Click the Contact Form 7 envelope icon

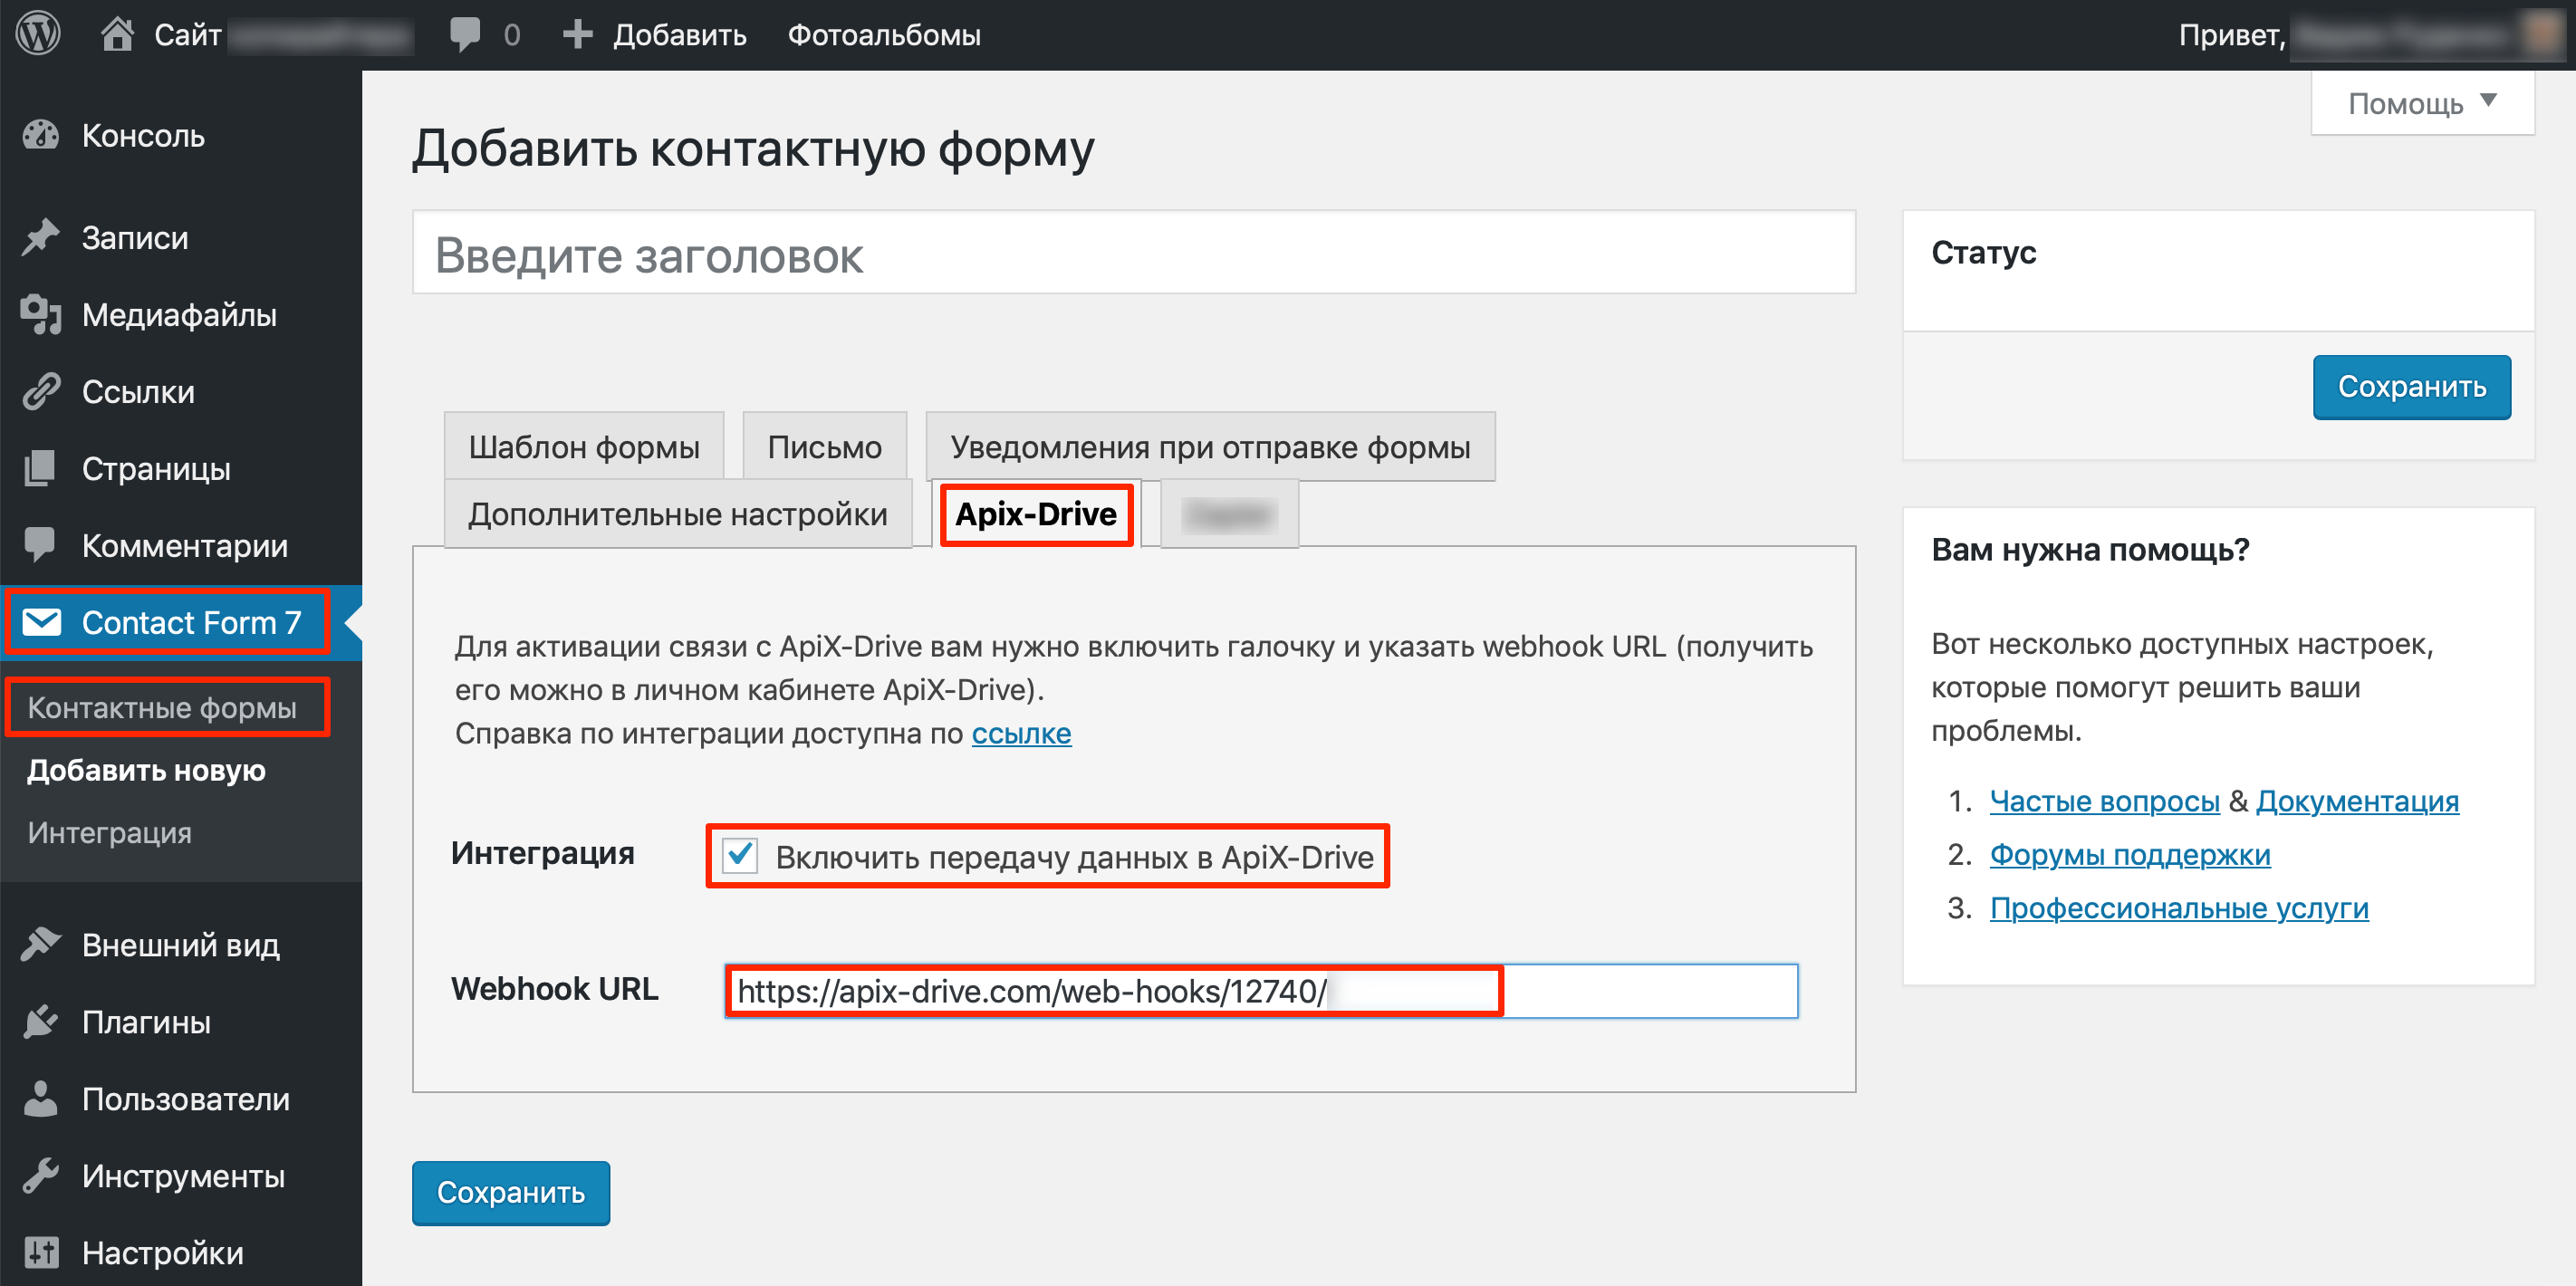click(x=41, y=622)
